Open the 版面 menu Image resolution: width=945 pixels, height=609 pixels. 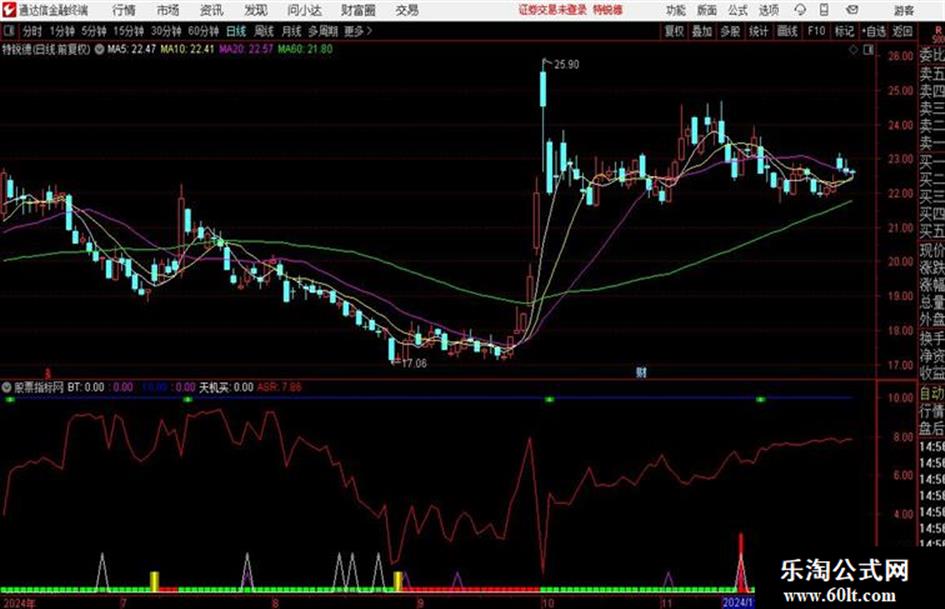707,10
